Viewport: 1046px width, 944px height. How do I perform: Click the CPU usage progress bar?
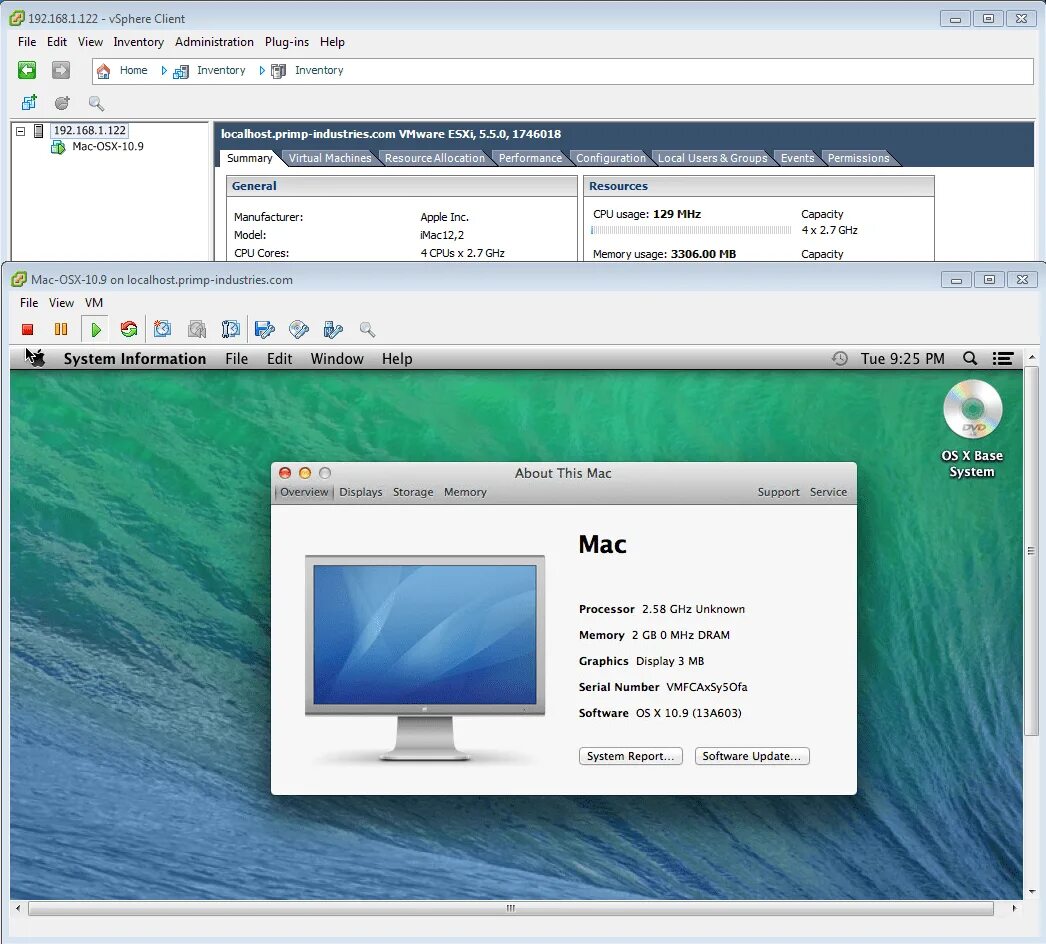pyautogui.click(x=691, y=230)
